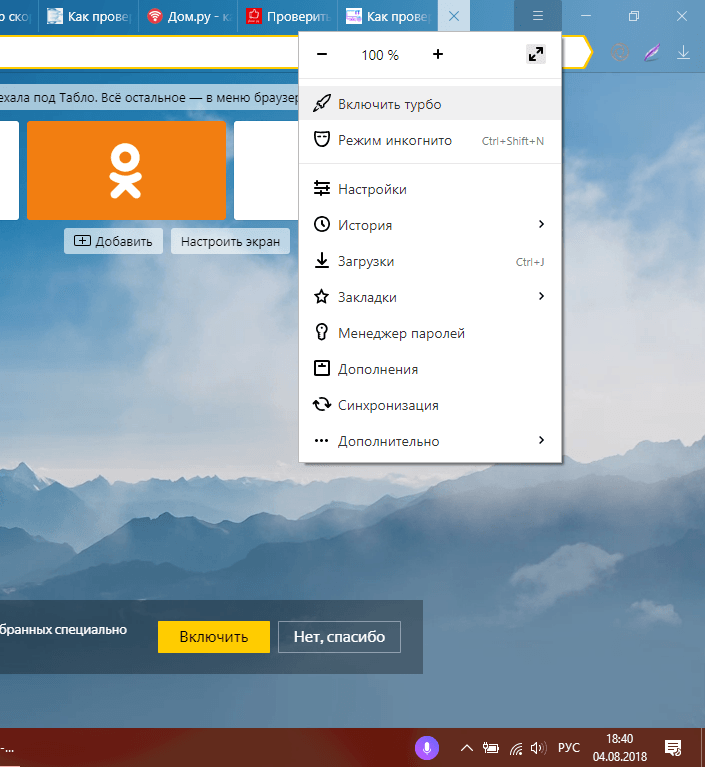Click the Нет, спасибо button
Screen dimensions: 705x767
(x=340, y=637)
